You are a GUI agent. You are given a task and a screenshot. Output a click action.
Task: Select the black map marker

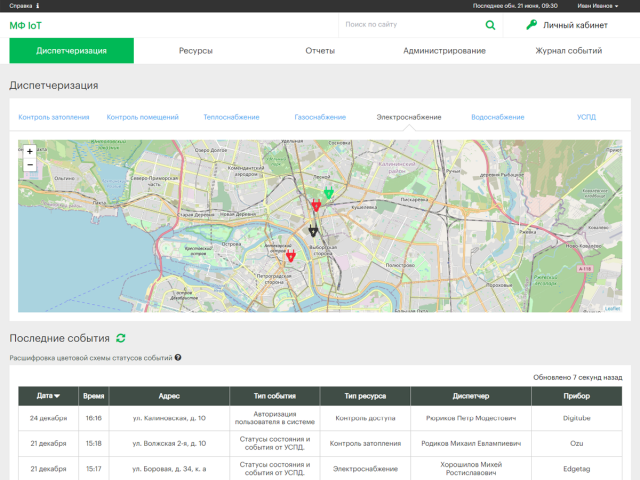[x=313, y=230]
